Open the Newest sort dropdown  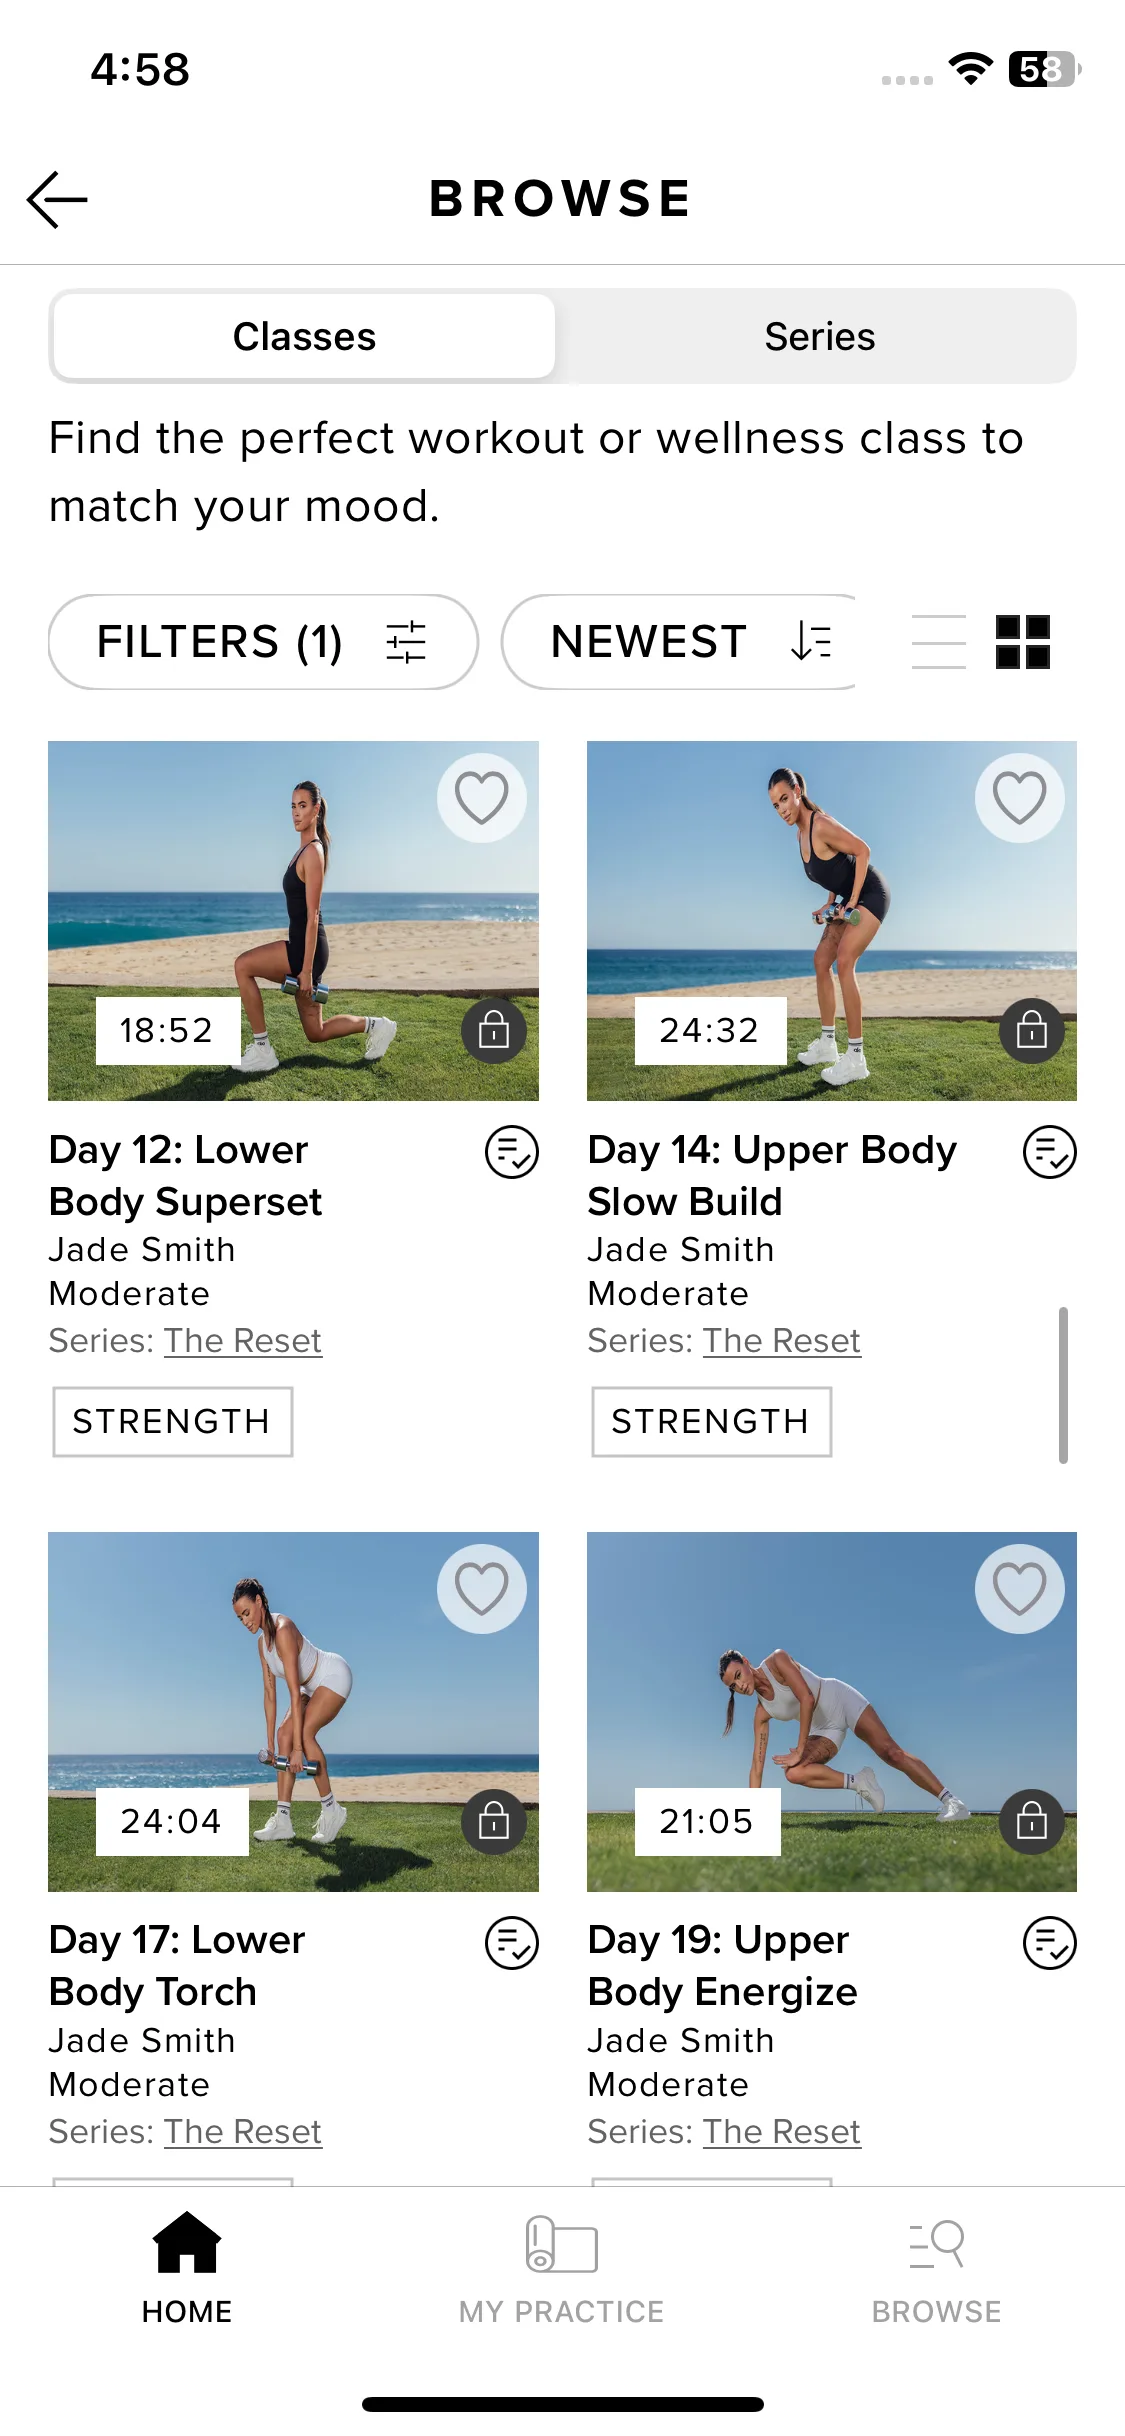point(680,642)
